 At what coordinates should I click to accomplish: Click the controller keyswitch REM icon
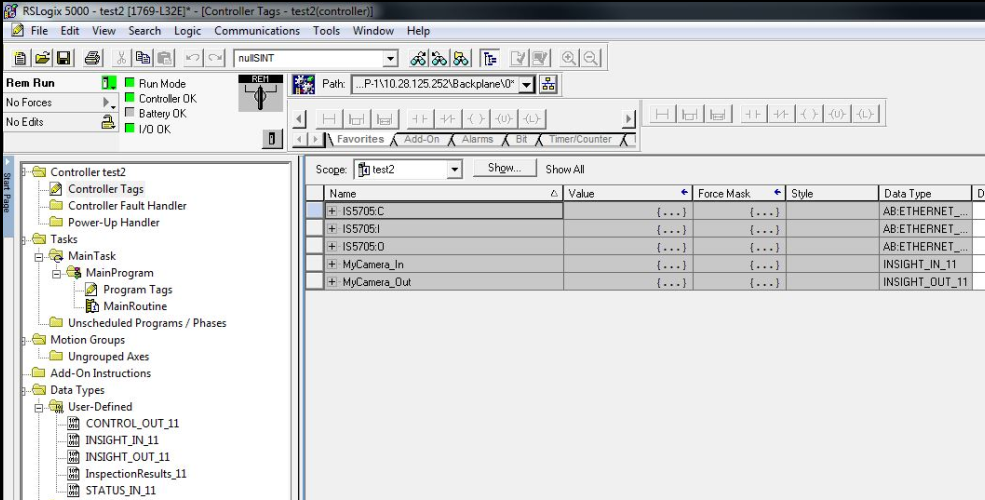[260, 96]
